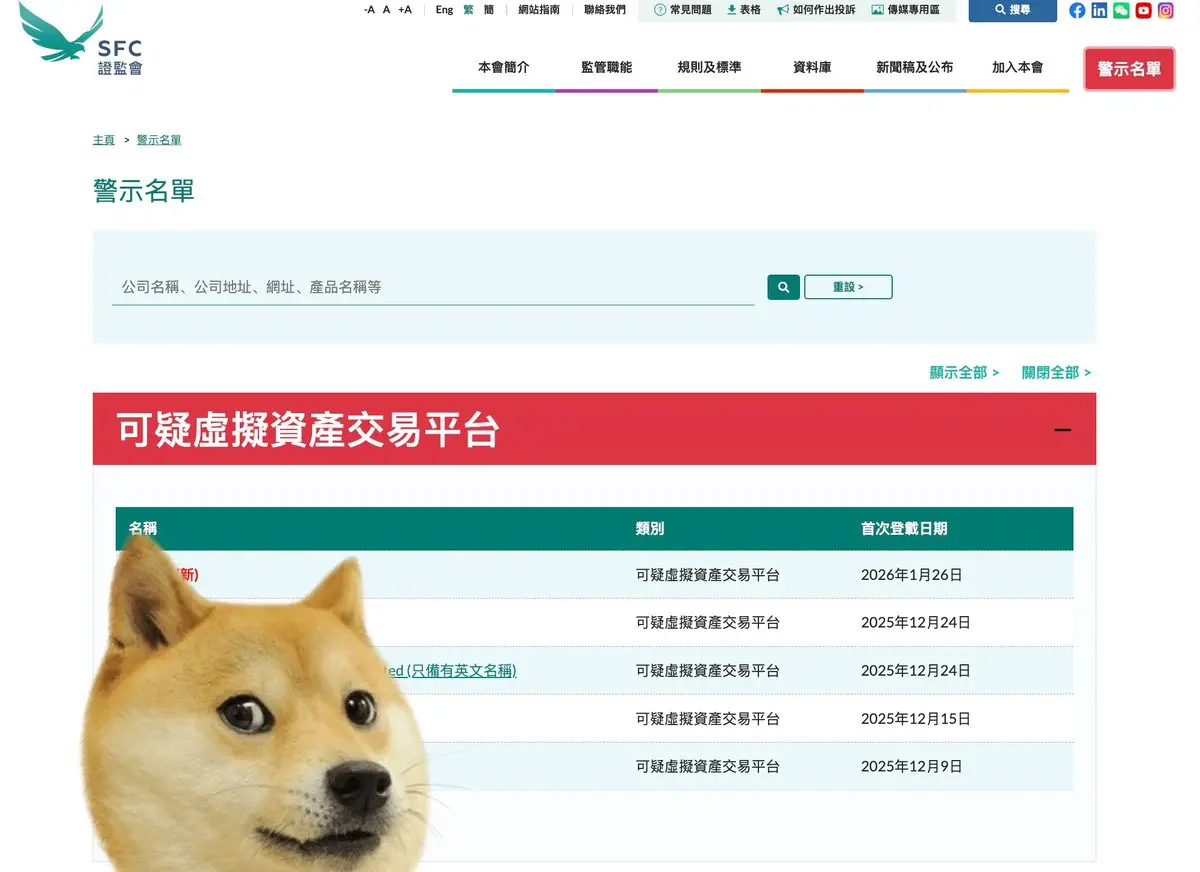
Task: Open the 加入本會 menu
Action: tap(1018, 68)
